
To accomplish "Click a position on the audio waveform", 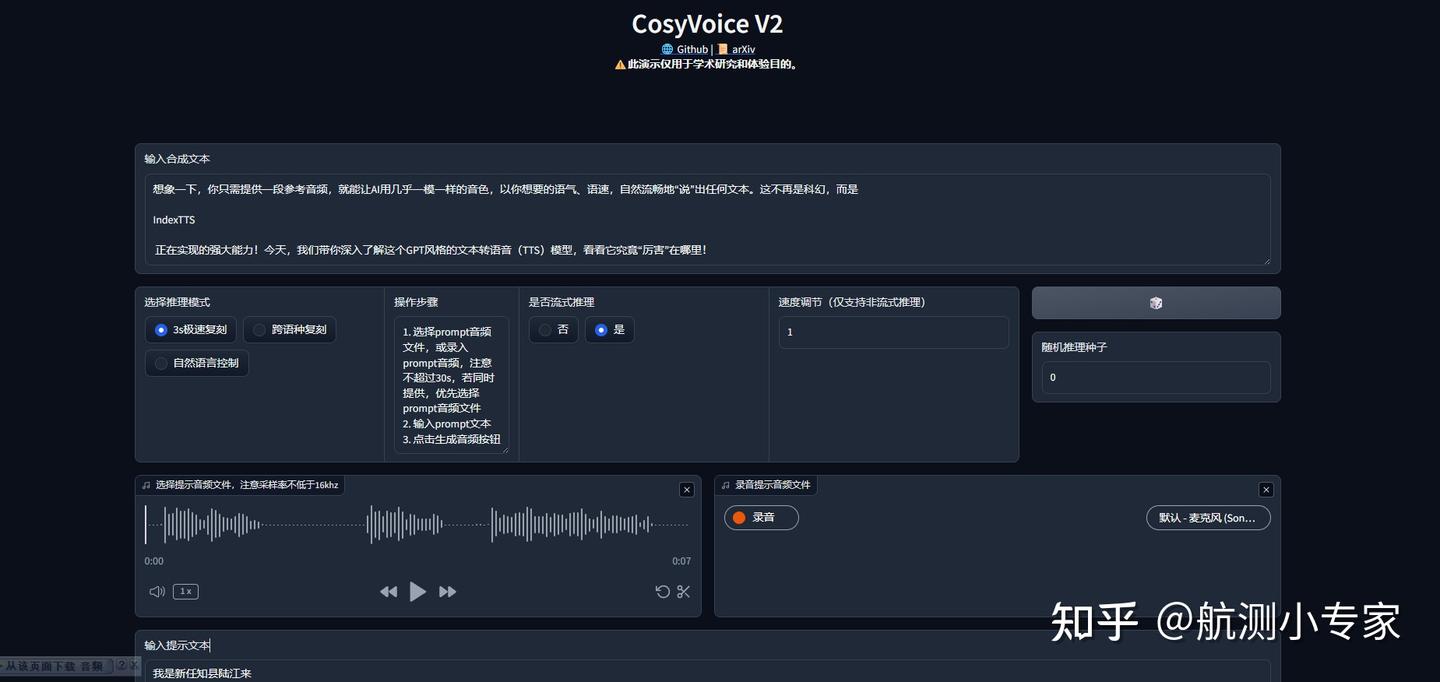I will [x=420, y=522].
